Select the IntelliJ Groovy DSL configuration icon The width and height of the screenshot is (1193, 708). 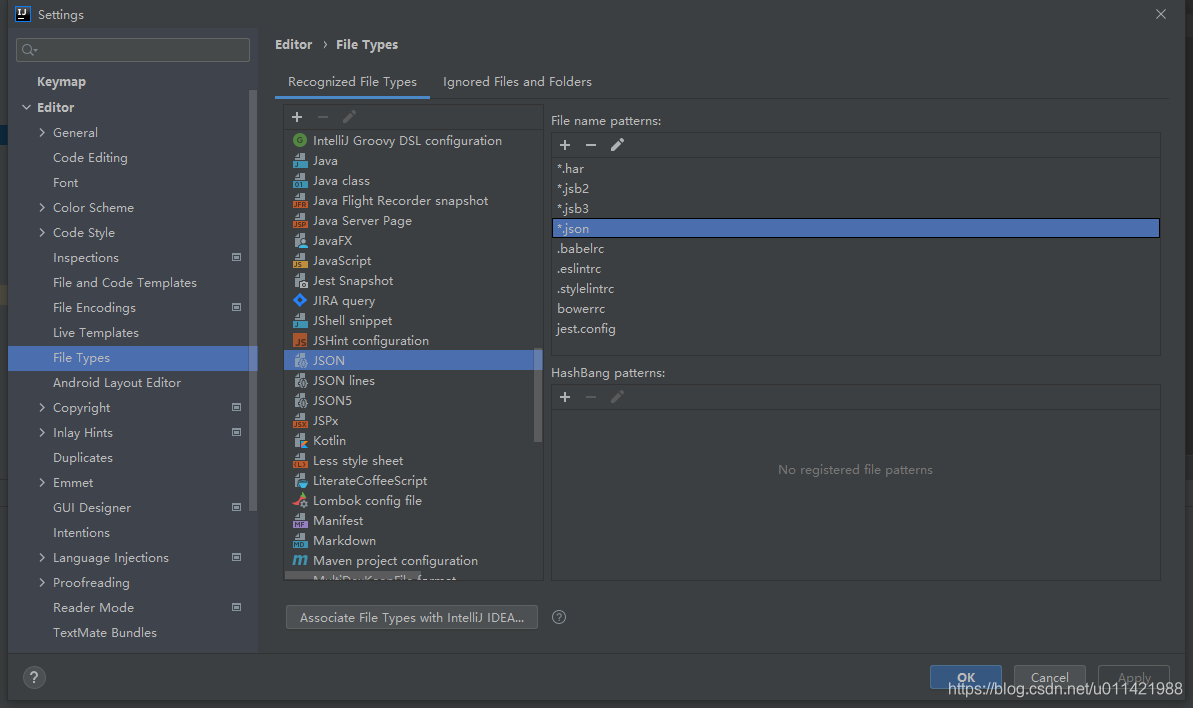pyautogui.click(x=300, y=140)
